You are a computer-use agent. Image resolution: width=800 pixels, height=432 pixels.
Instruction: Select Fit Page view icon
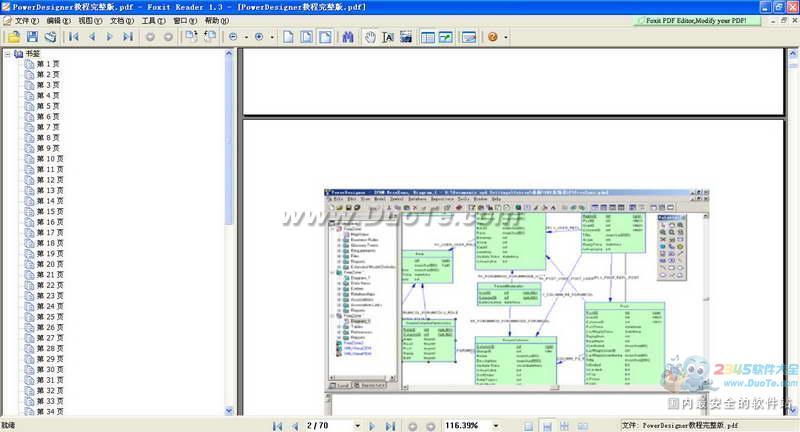(307, 37)
